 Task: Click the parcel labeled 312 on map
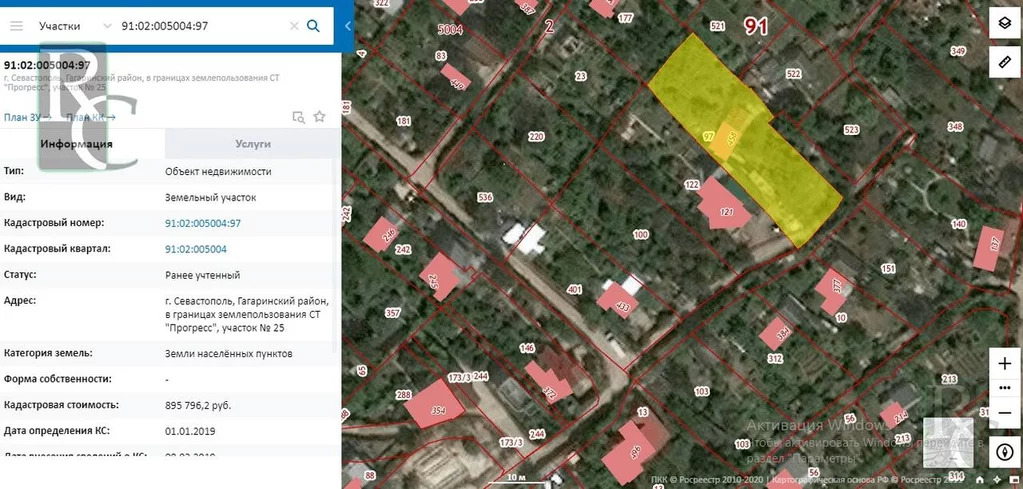775,358
